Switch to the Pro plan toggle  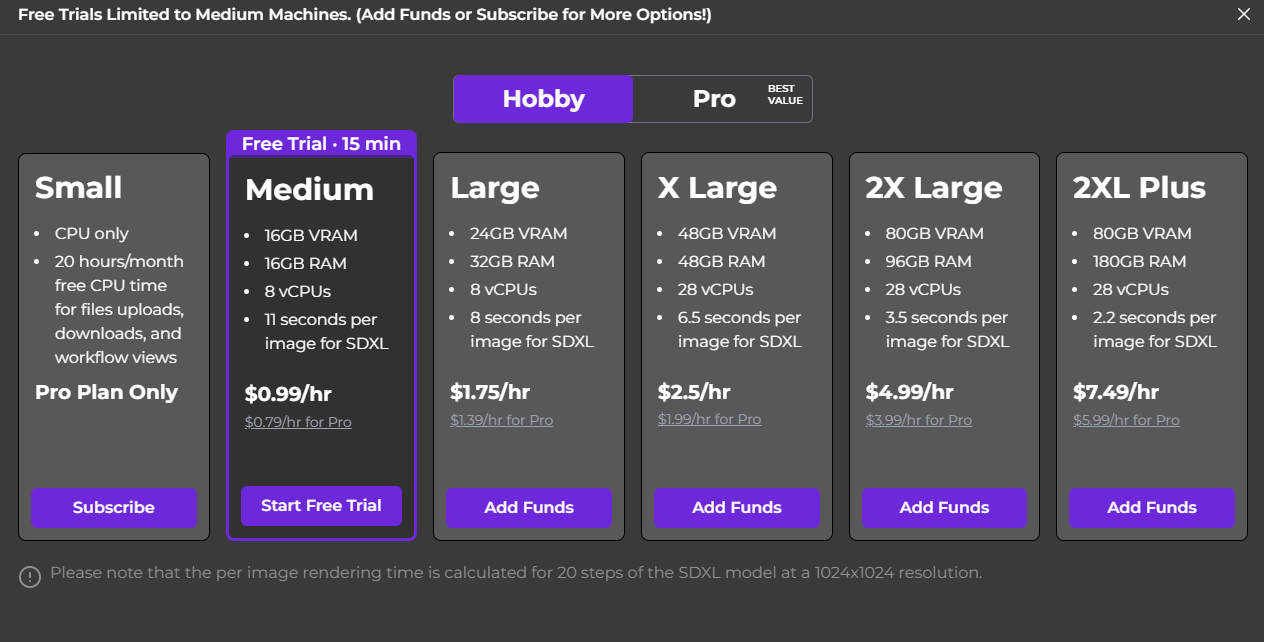point(714,99)
